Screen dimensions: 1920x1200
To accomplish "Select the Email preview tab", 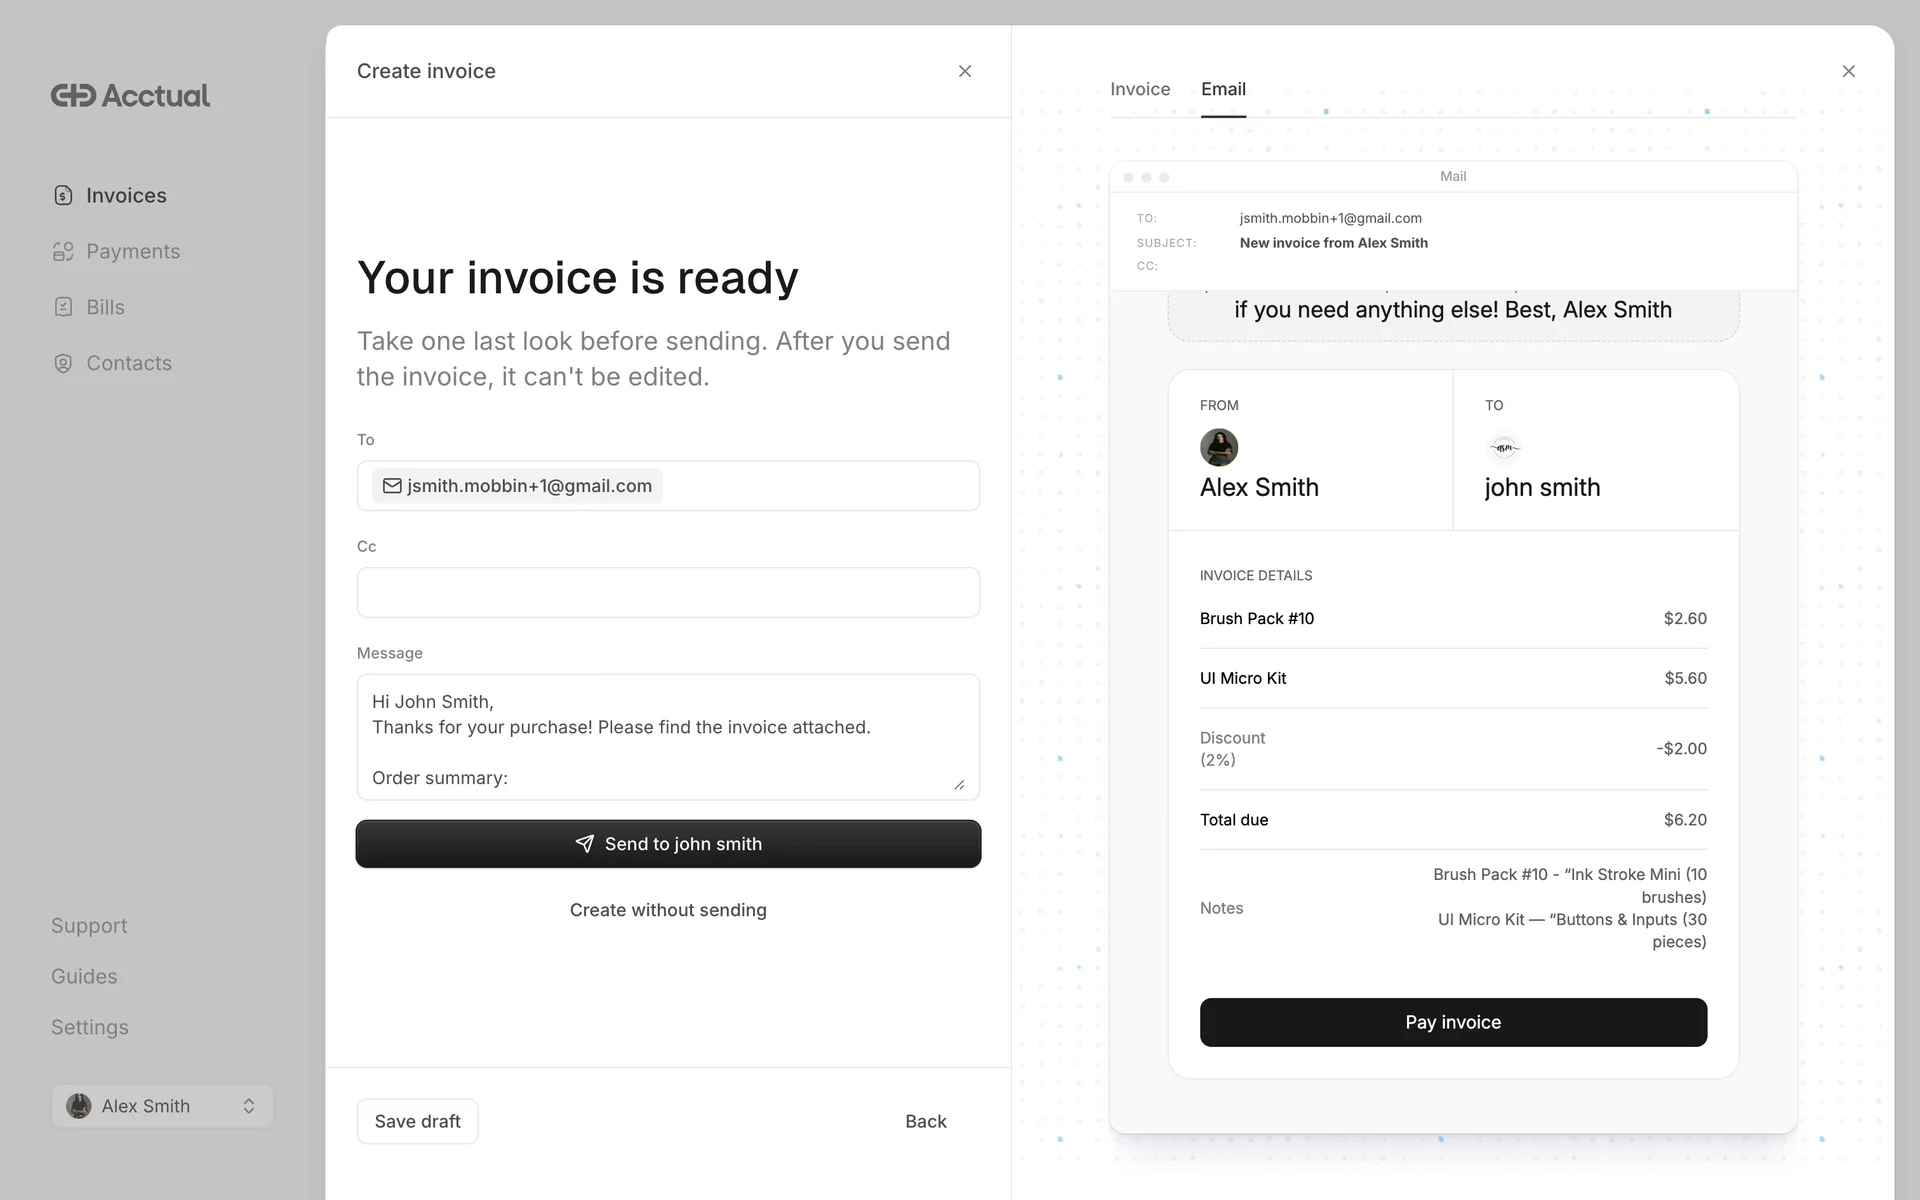I will (1223, 89).
